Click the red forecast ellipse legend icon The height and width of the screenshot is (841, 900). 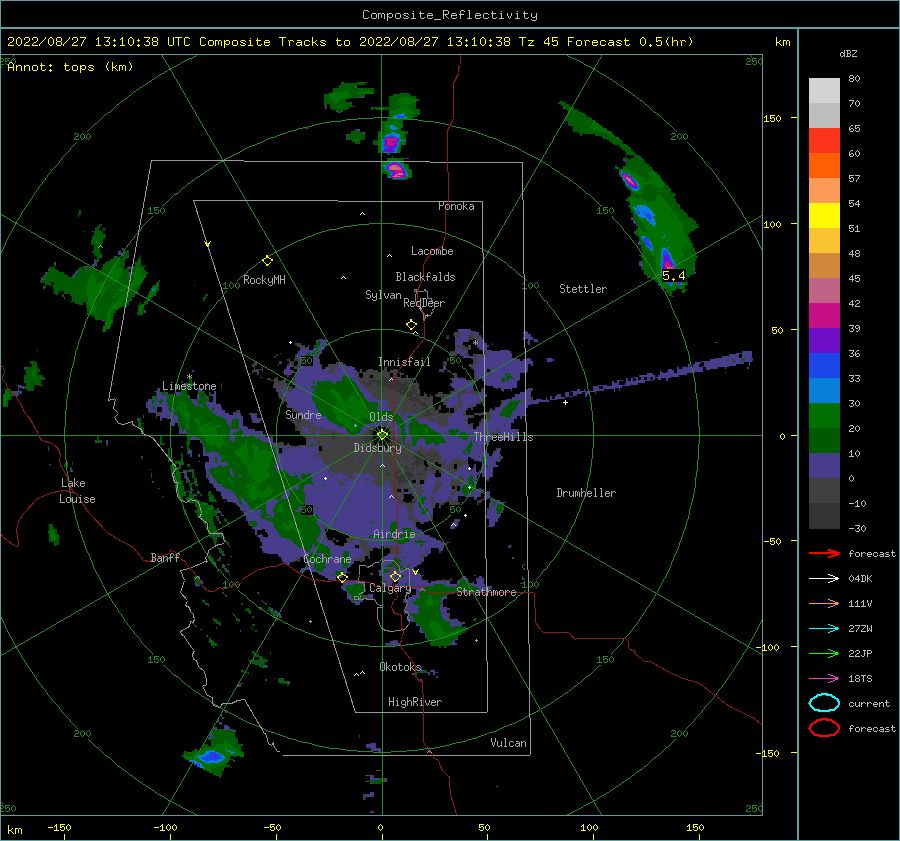coord(824,728)
